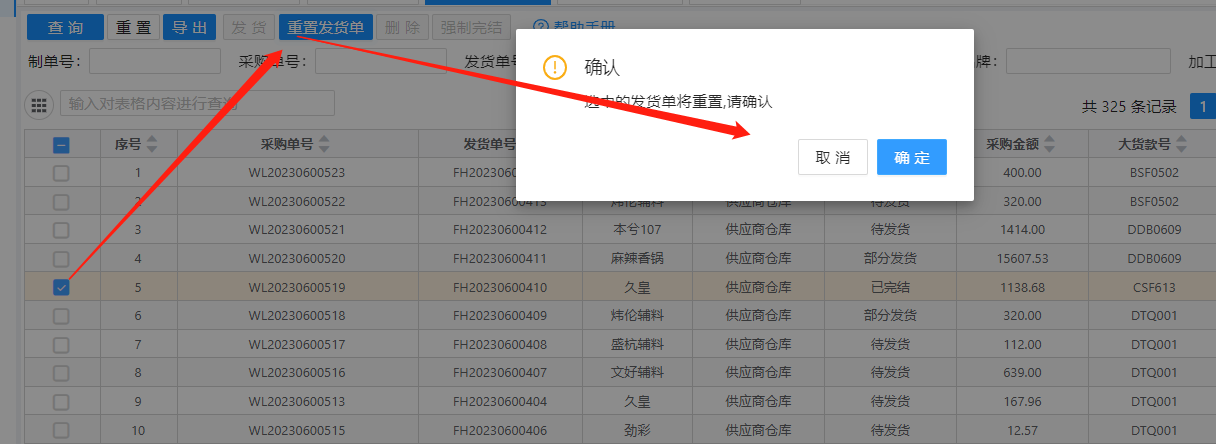The height and width of the screenshot is (444, 1216).
Task: Check the checkbox for row 1
Action: pos(61,173)
